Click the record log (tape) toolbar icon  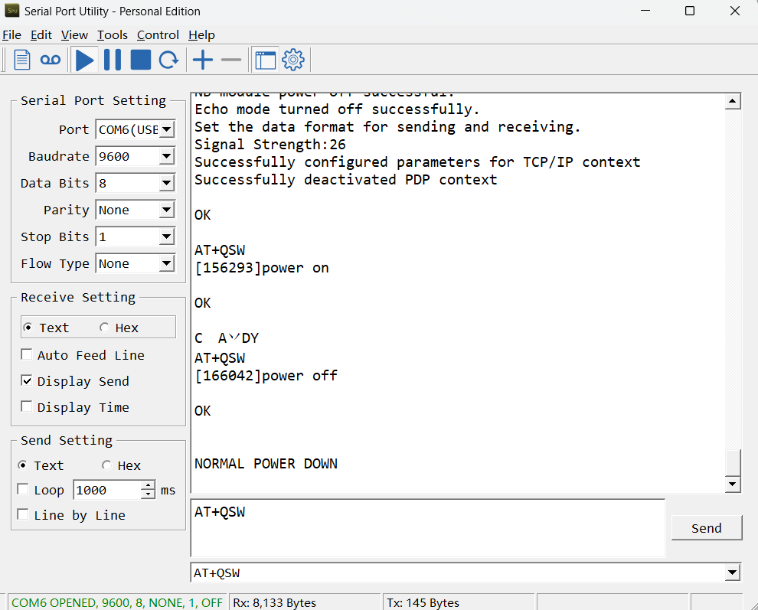50,60
